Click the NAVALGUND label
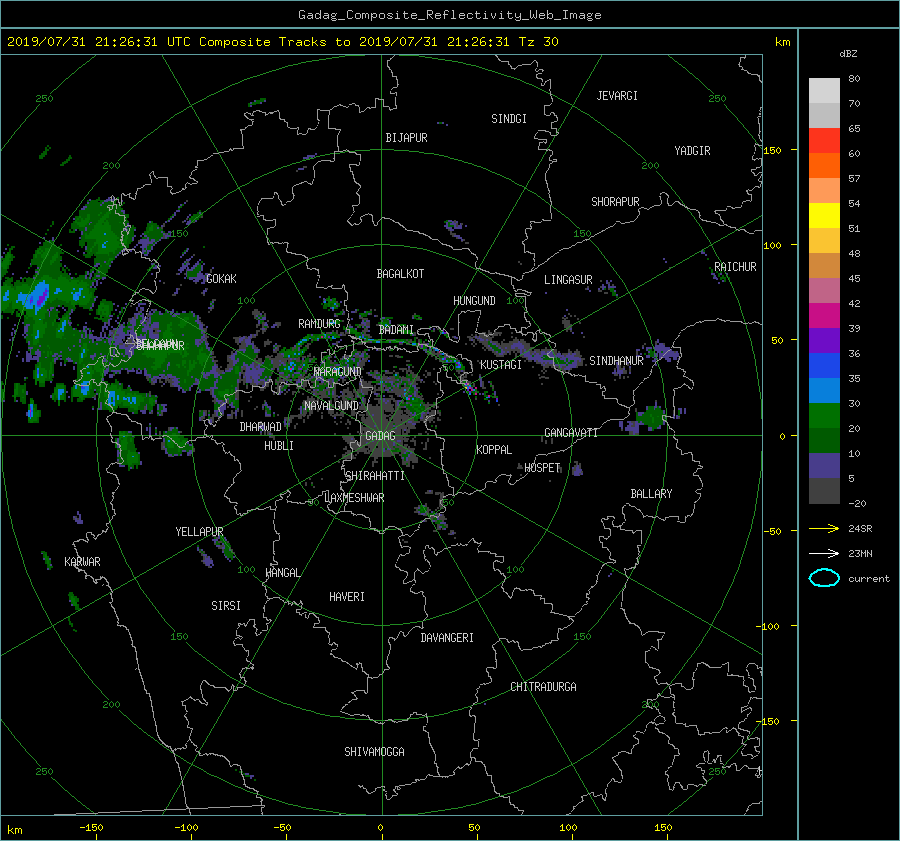900x841 pixels. [x=331, y=406]
